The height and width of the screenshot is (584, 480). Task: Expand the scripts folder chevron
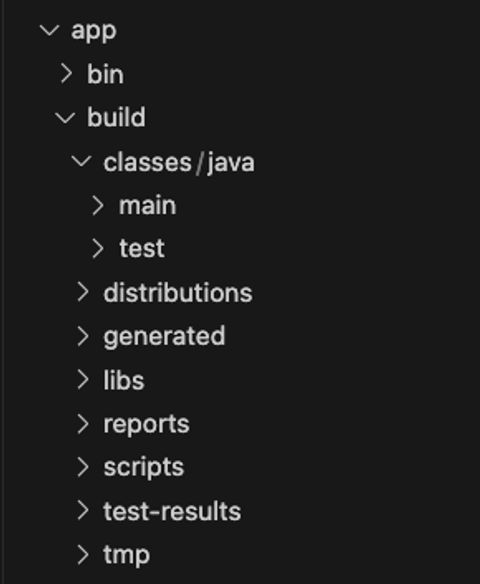tap(83, 467)
